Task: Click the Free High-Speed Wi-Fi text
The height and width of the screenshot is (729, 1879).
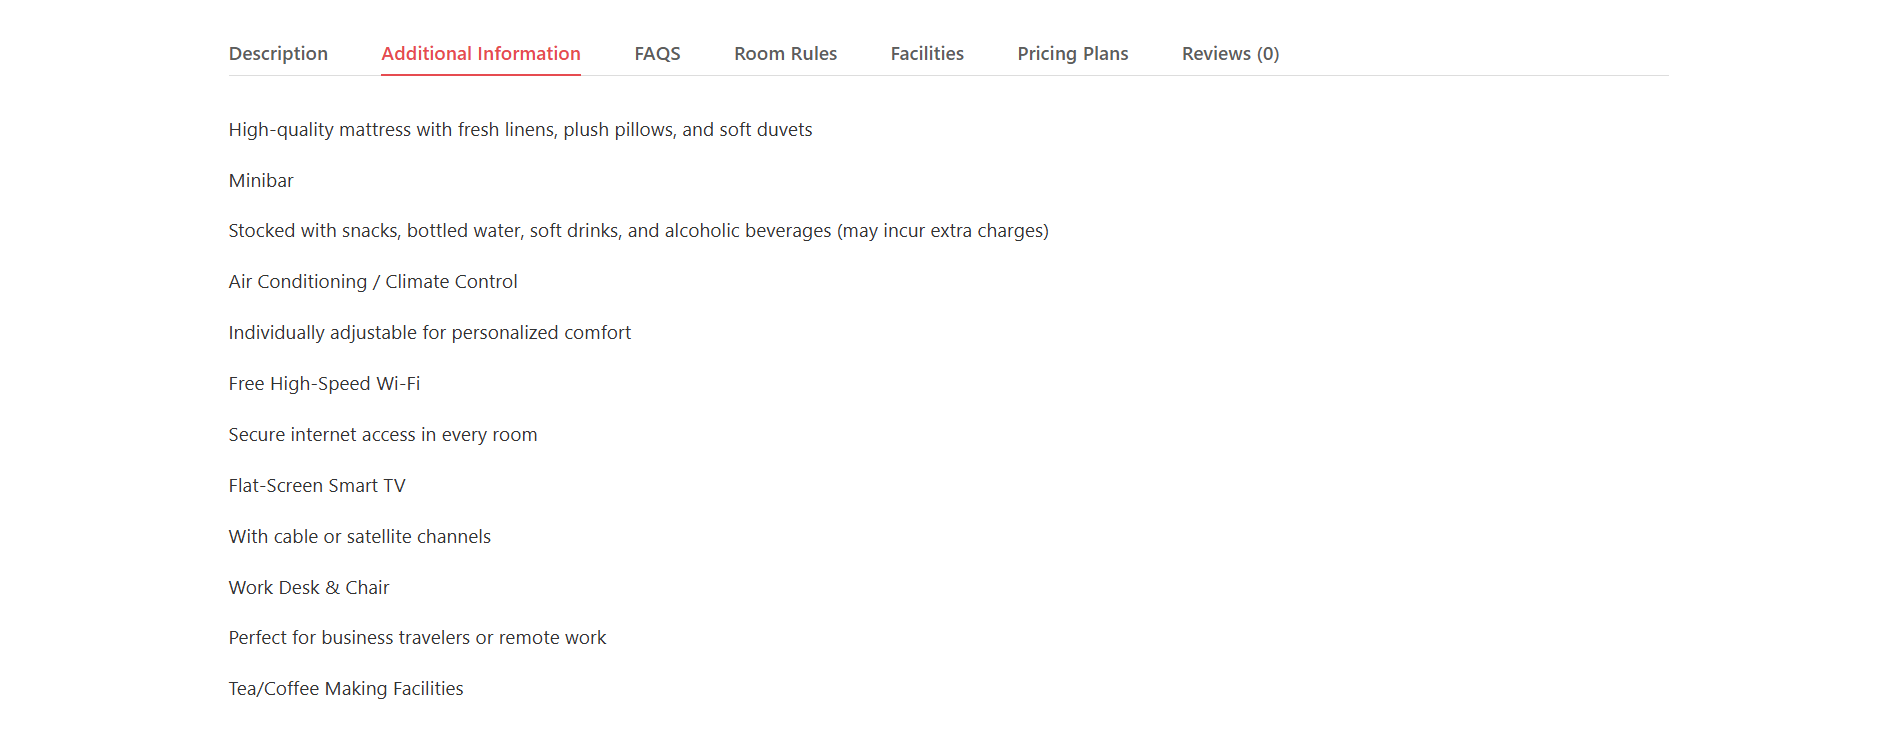Action: (x=324, y=384)
